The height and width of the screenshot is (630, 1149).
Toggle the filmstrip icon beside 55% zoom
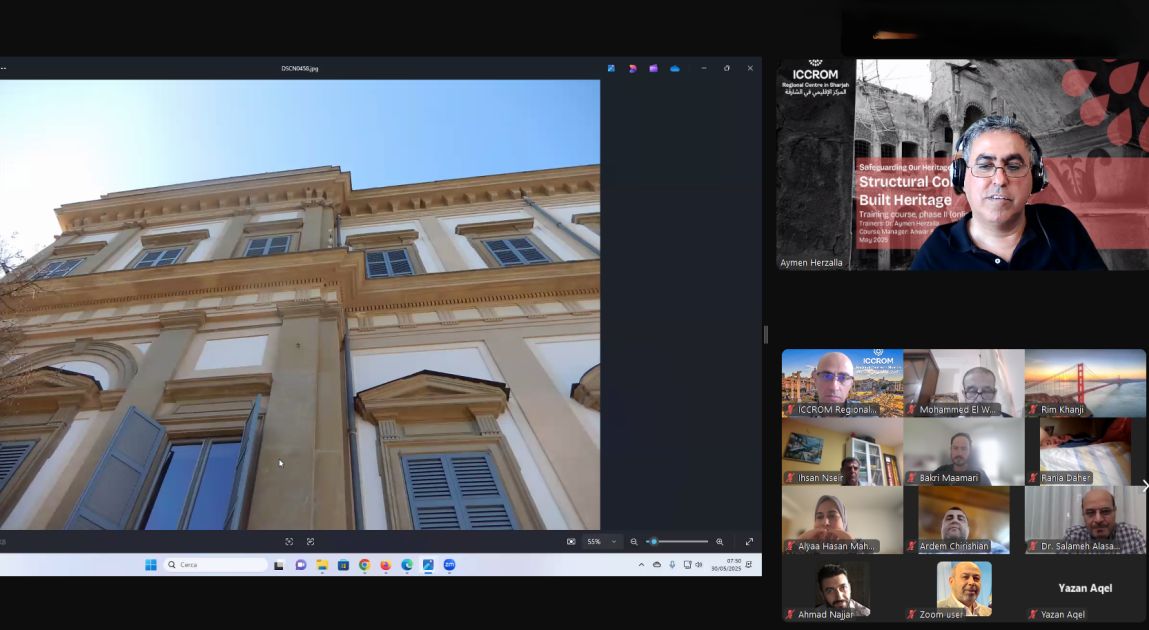click(x=571, y=541)
